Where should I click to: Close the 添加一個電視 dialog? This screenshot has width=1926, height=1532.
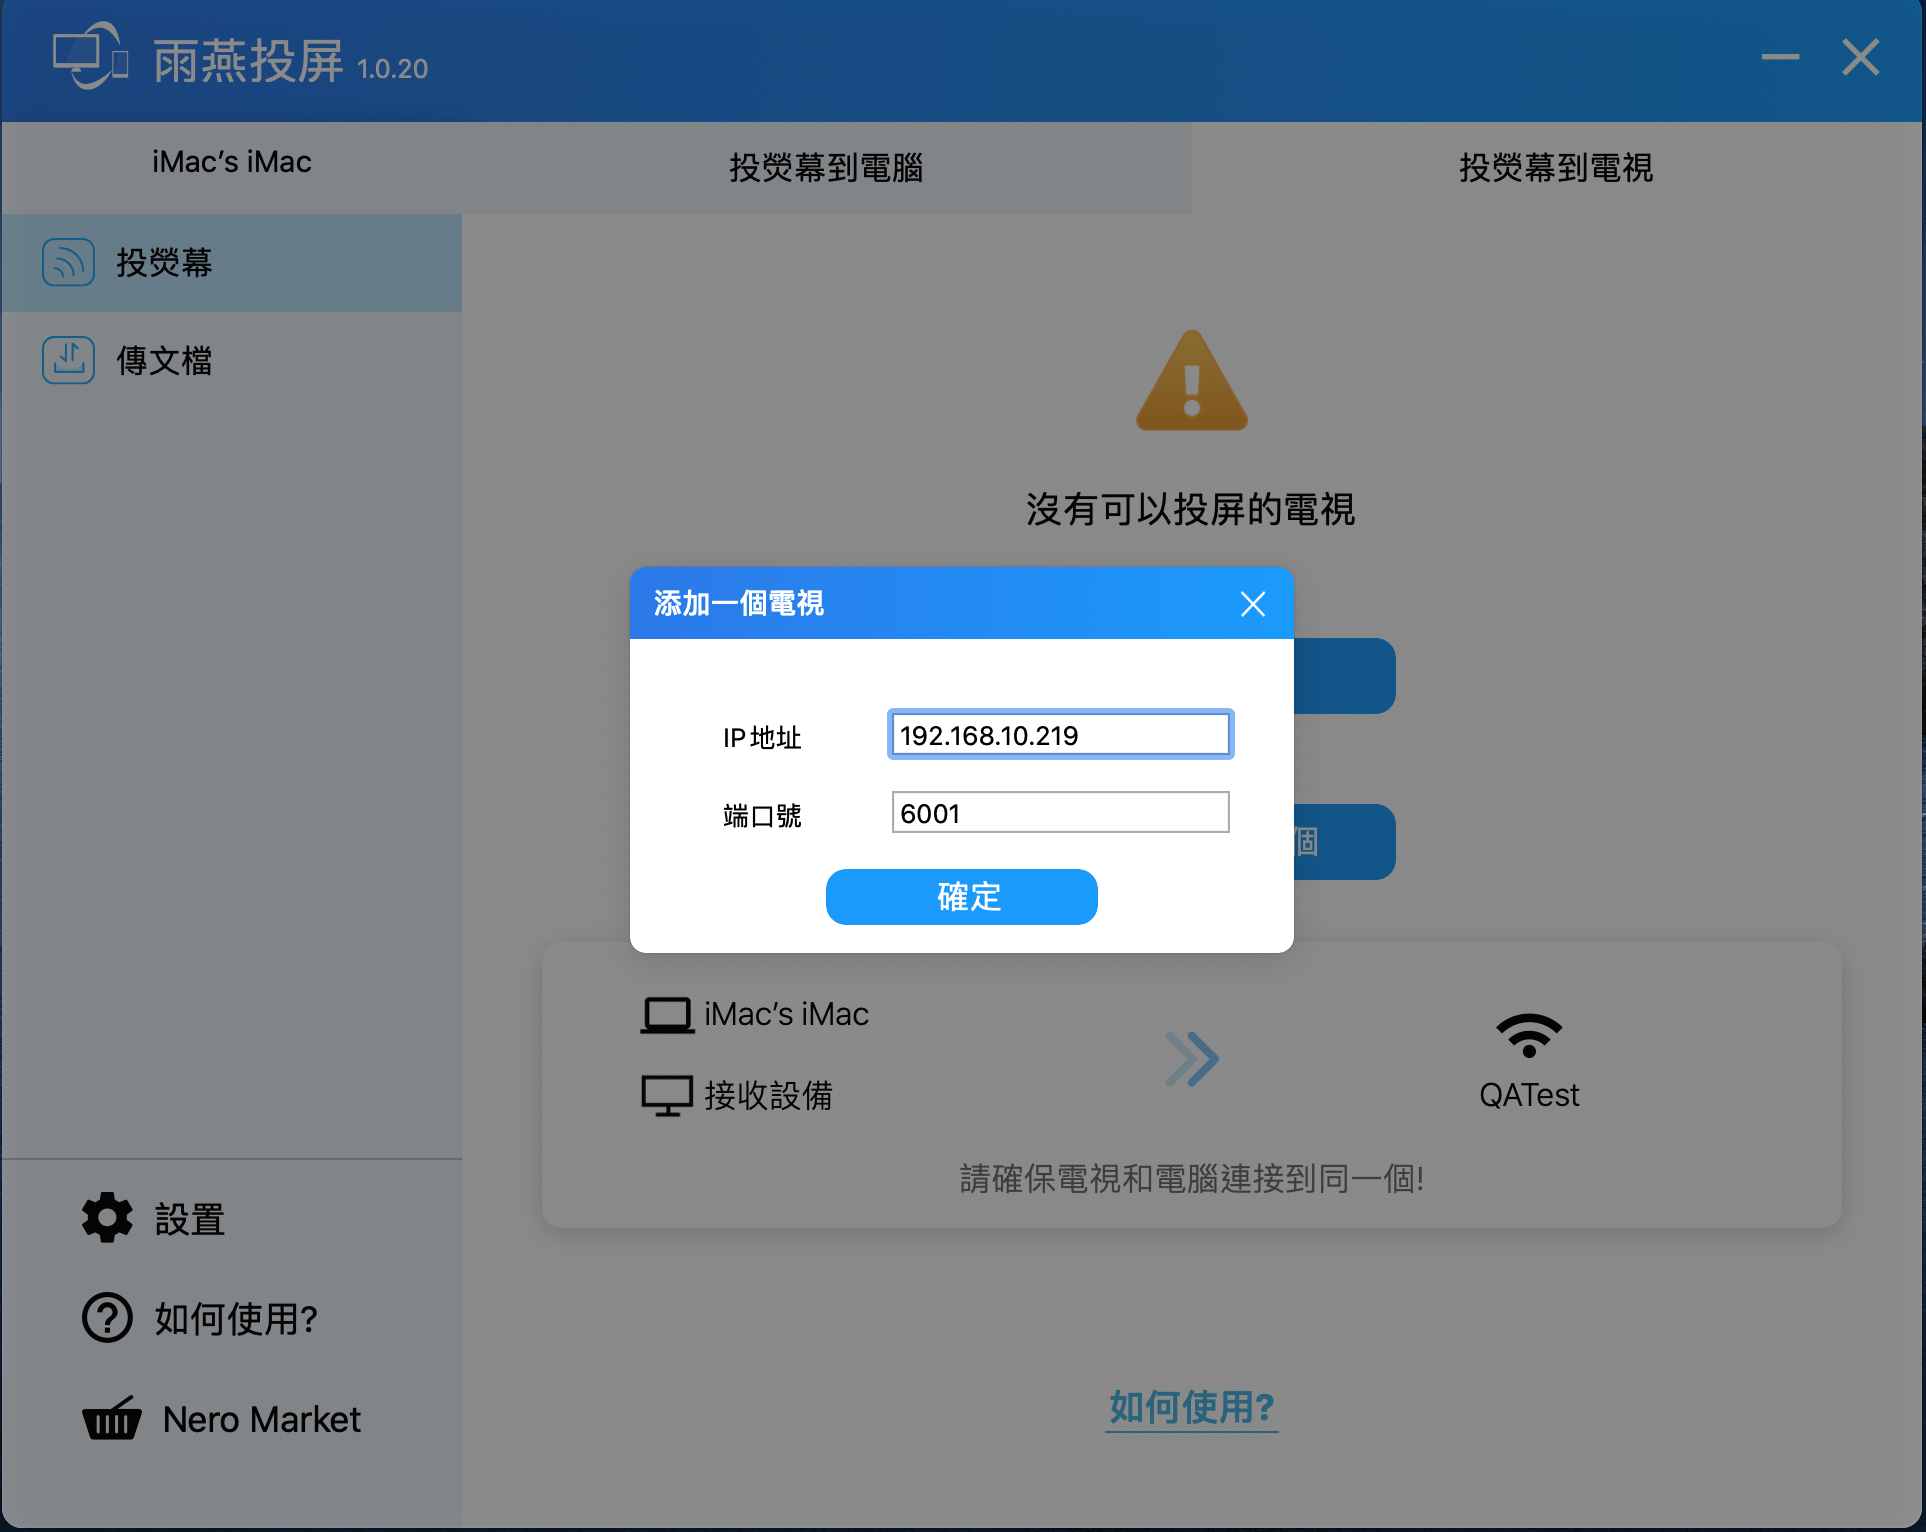[1253, 604]
